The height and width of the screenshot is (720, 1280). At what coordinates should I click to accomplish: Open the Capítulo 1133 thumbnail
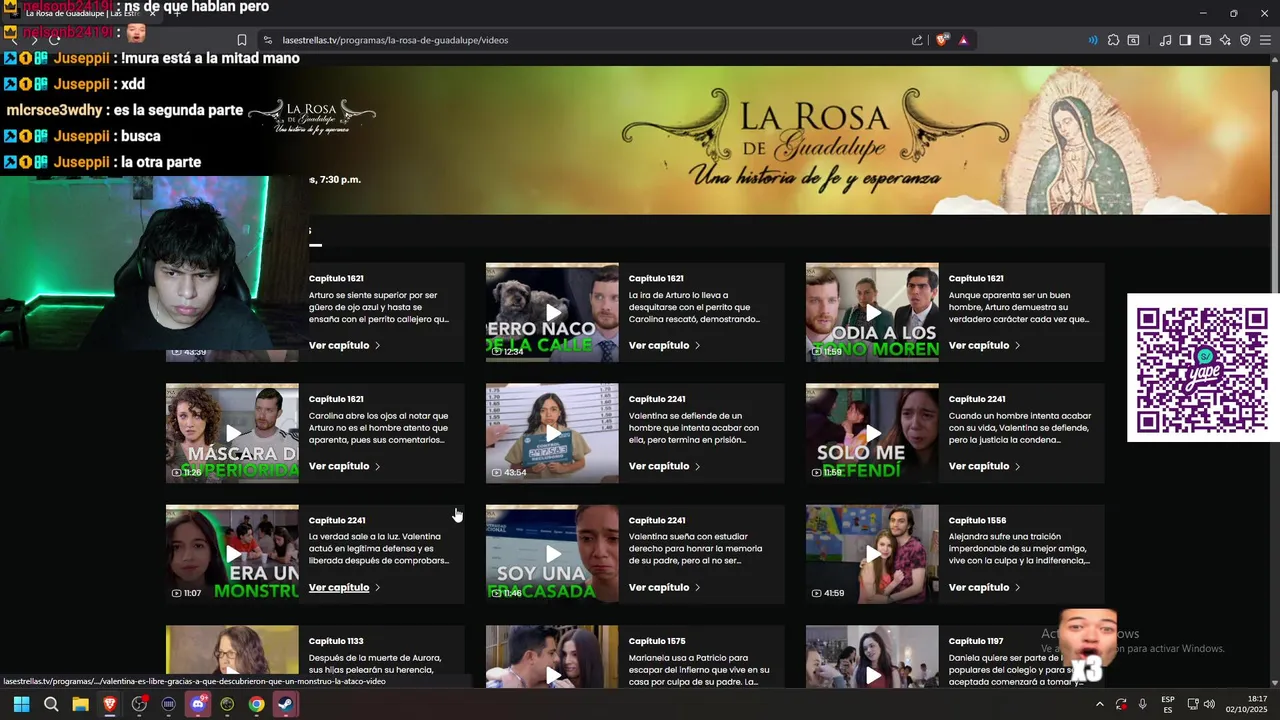point(232,656)
